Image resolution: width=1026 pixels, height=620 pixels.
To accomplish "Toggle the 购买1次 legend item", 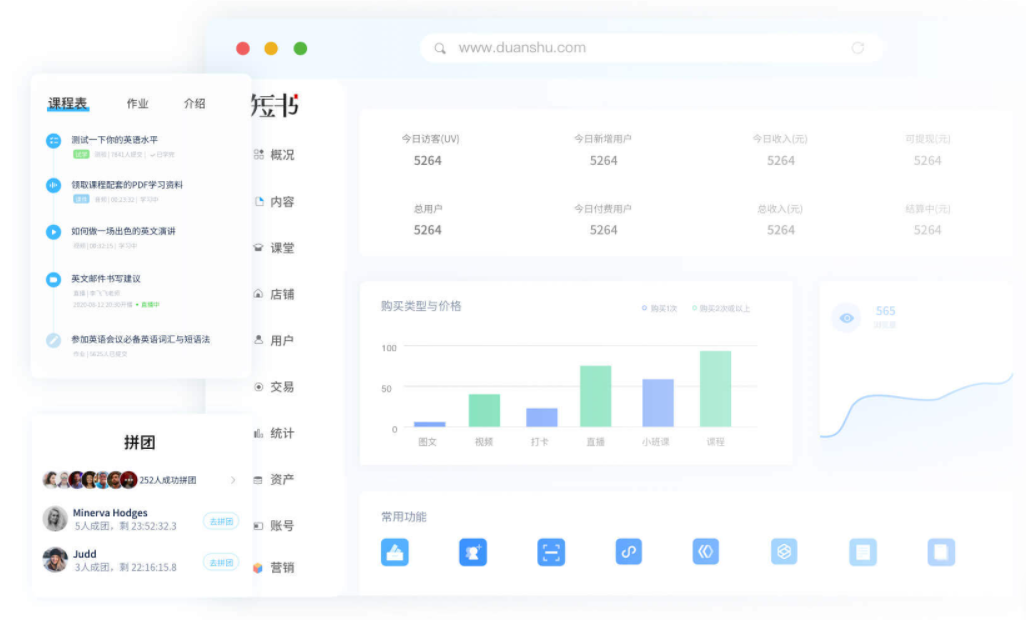I will tap(660, 309).
